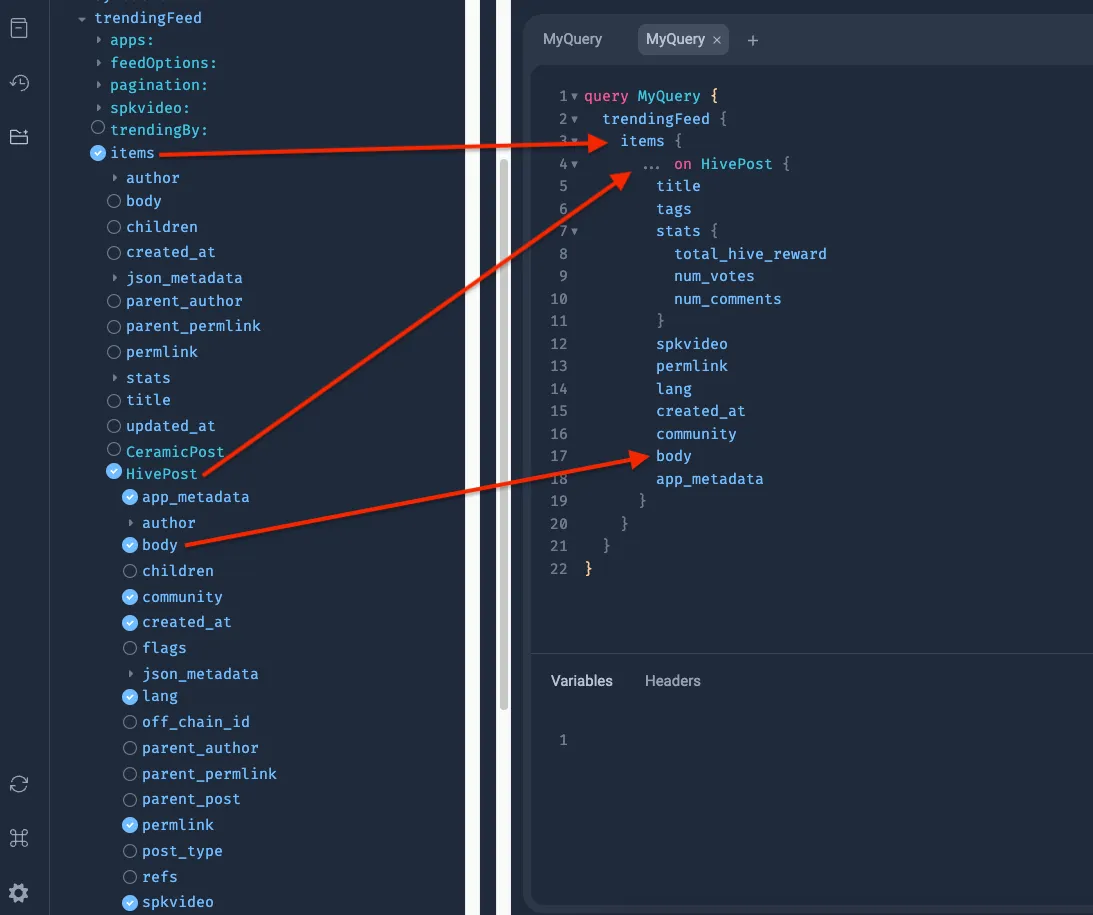
Task: Select the second MyQuery tab
Action: [x=675, y=39]
